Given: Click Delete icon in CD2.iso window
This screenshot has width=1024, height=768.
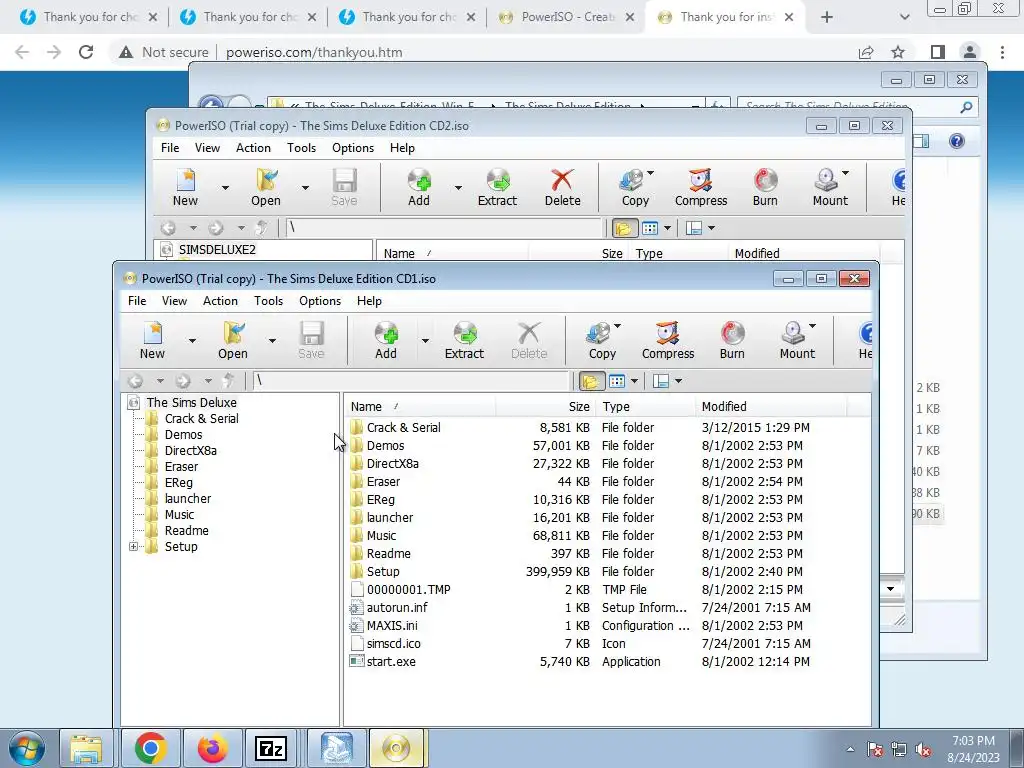Looking at the screenshot, I should click(562, 188).
